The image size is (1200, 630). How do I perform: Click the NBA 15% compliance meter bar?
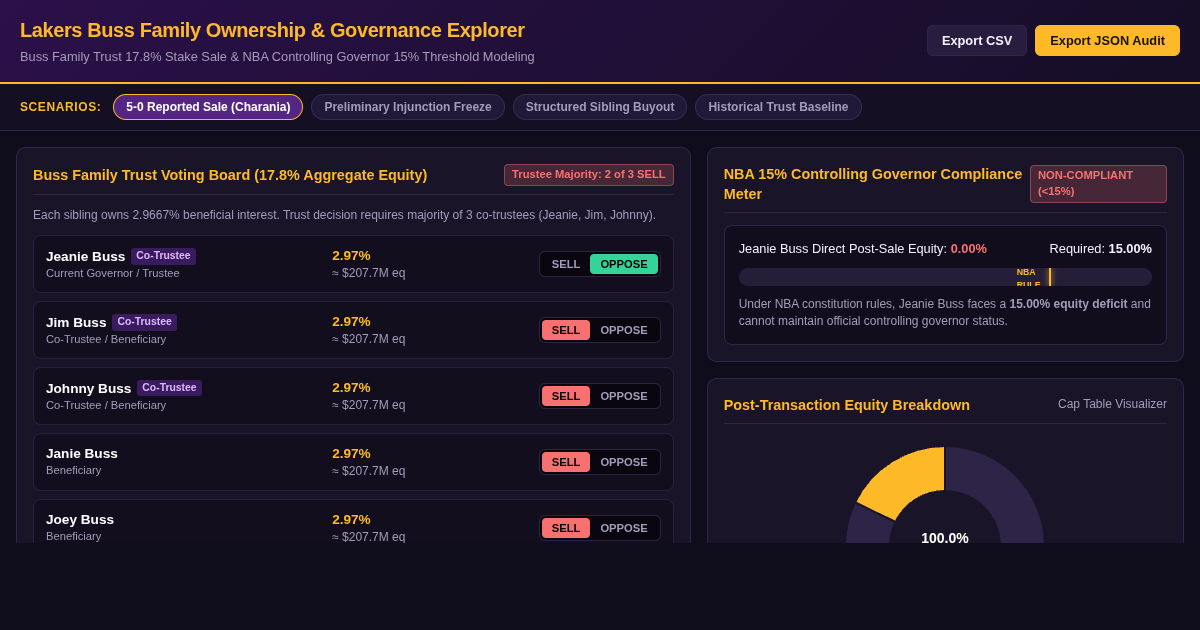click(x=945, y=277)
